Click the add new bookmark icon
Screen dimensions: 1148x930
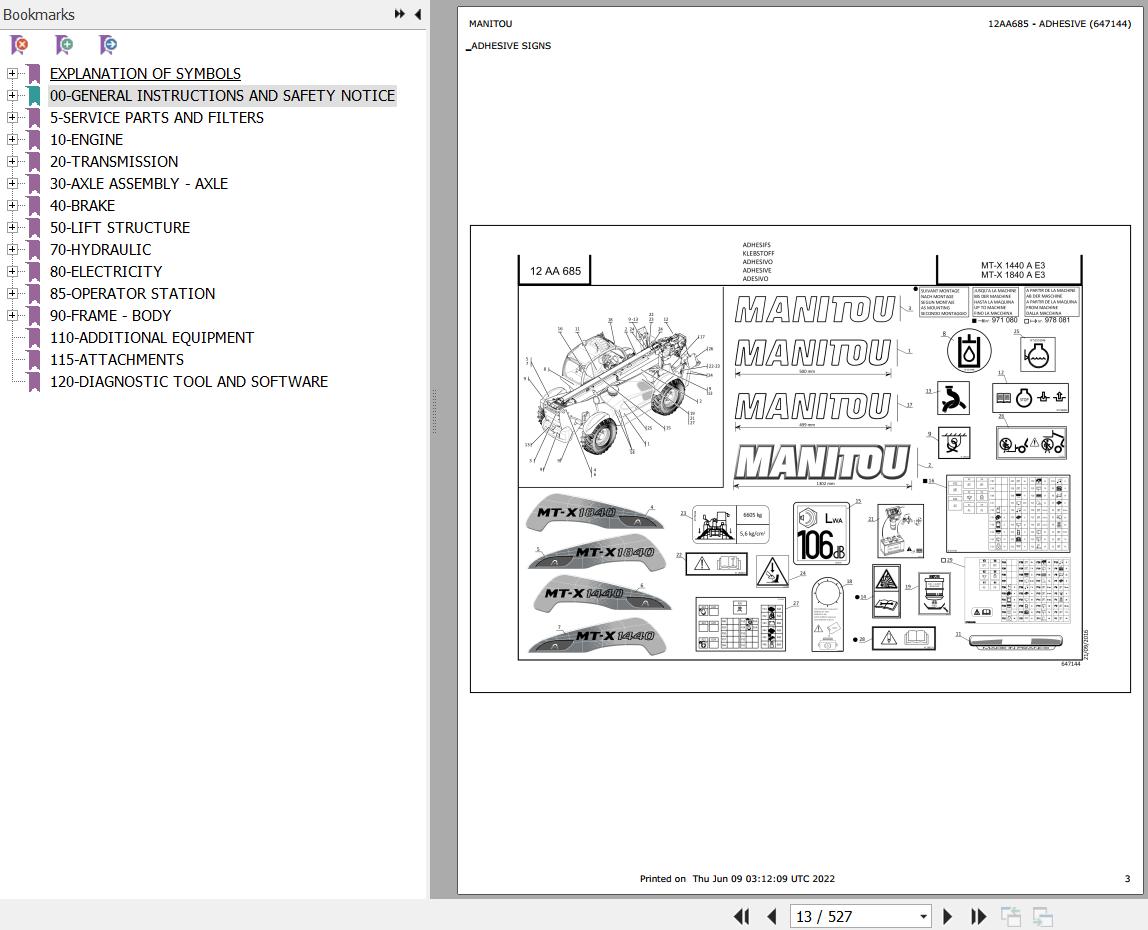[x=64, y=45]
